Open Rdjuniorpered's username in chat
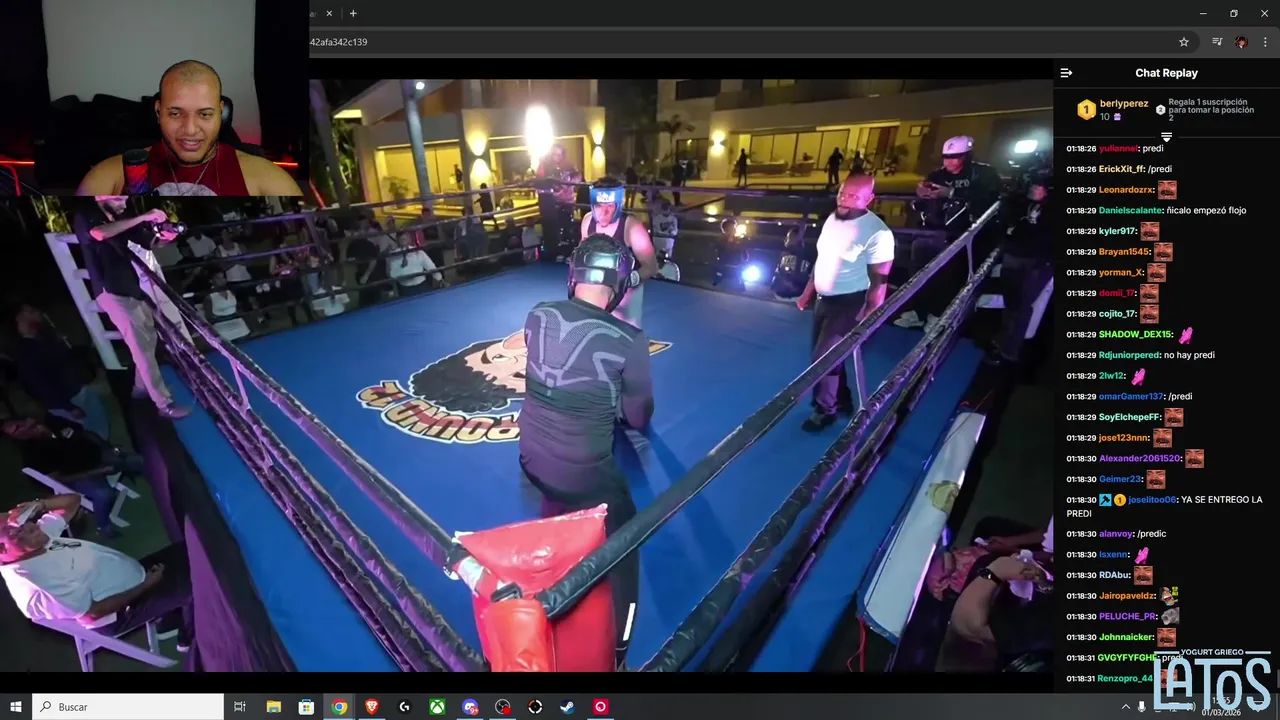1280x720 pixels. [x=1129, y=355]
